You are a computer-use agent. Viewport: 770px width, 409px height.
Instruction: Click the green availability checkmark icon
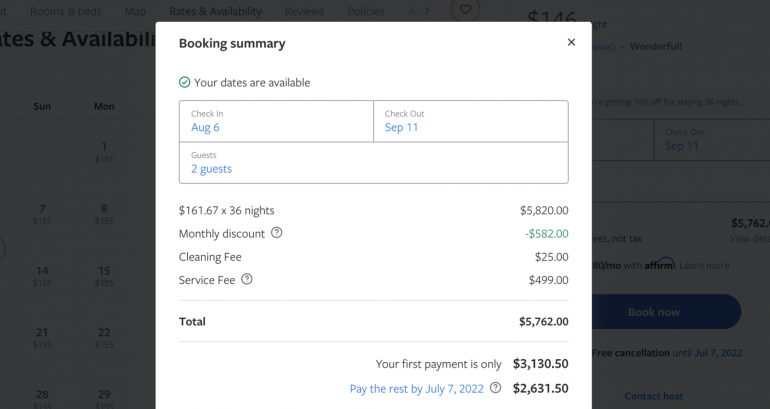(x=184, y=83)
